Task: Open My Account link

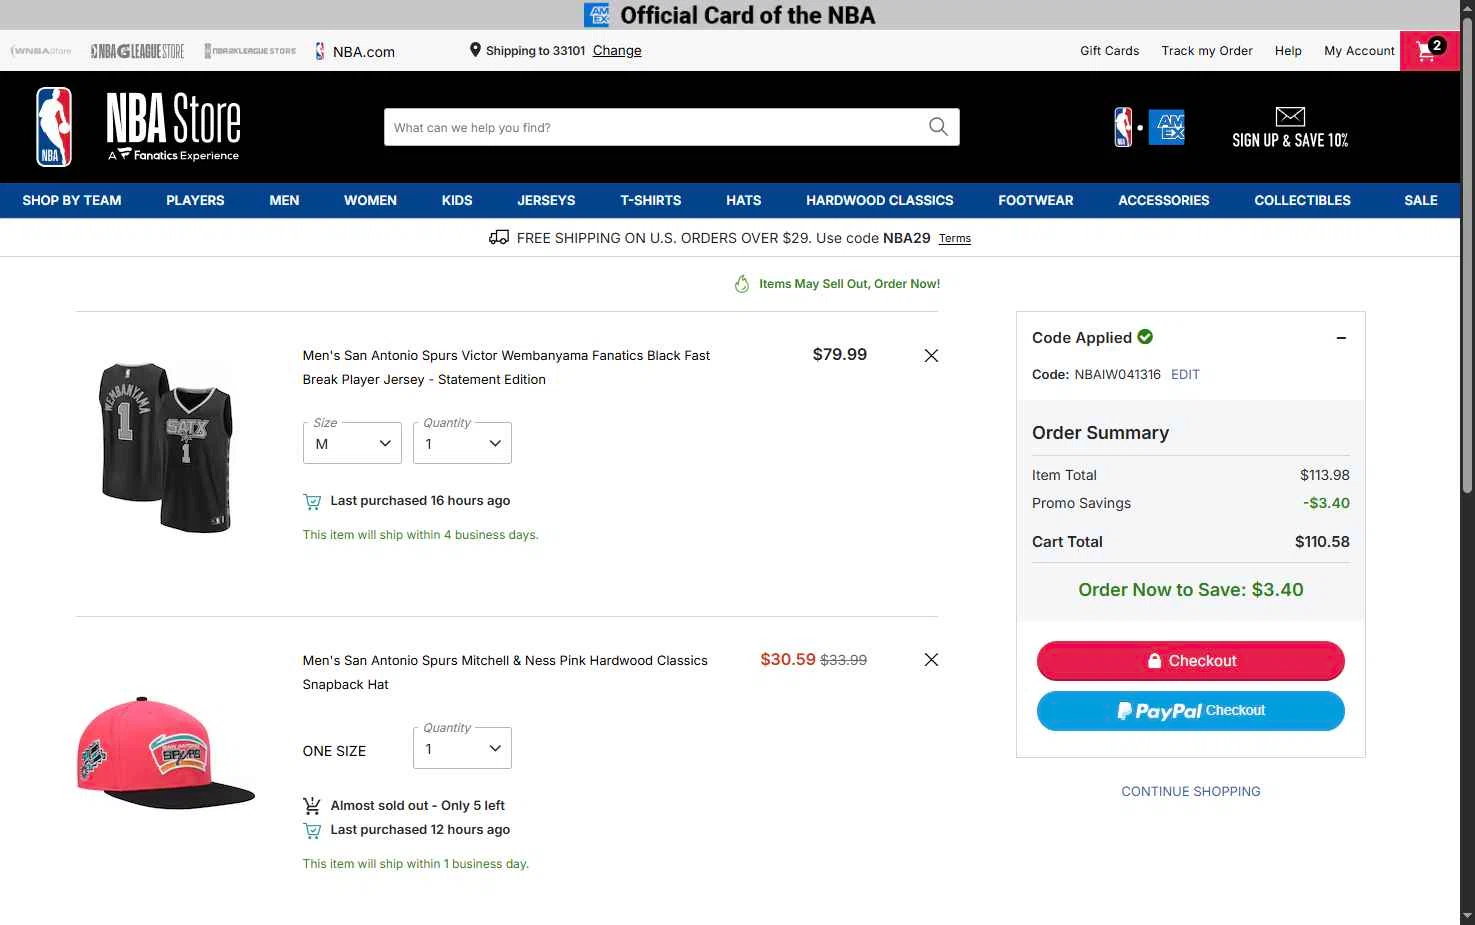Action: (x=1359, y=51)
